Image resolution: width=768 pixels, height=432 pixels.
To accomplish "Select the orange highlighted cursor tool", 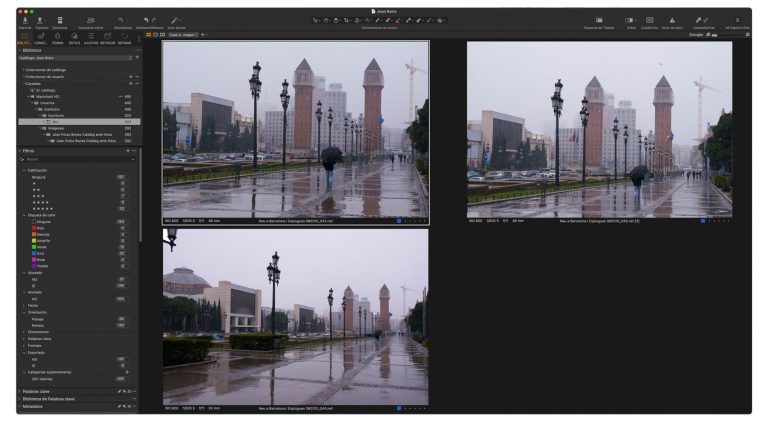I will tap(398, 21).
